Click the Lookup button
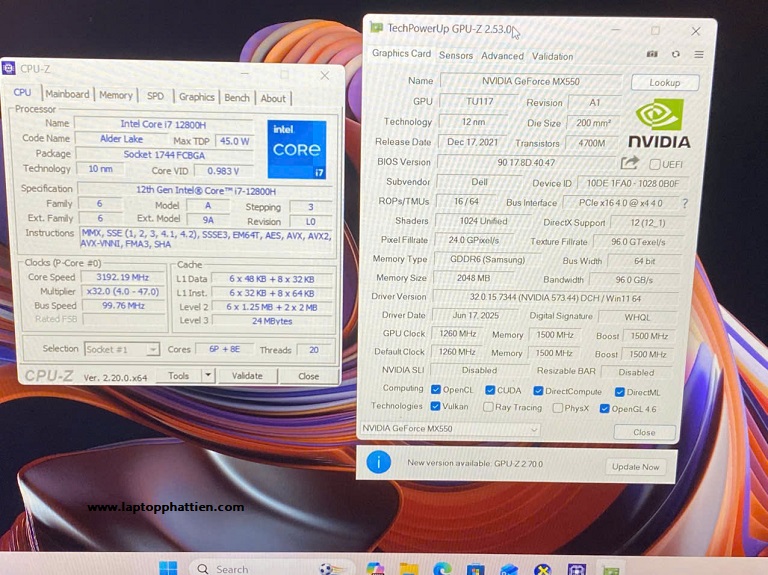Screen dimensions: 768x575 click(665, 83)
